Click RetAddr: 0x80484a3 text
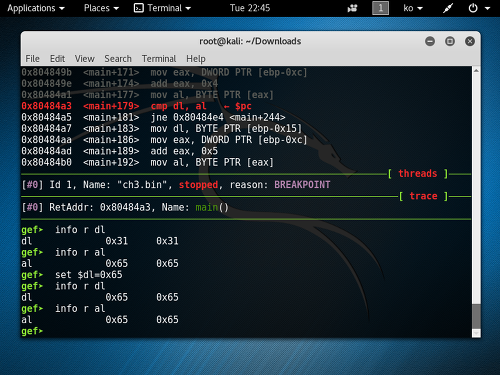Screen dimensions: 500x375 coord(100,207)
